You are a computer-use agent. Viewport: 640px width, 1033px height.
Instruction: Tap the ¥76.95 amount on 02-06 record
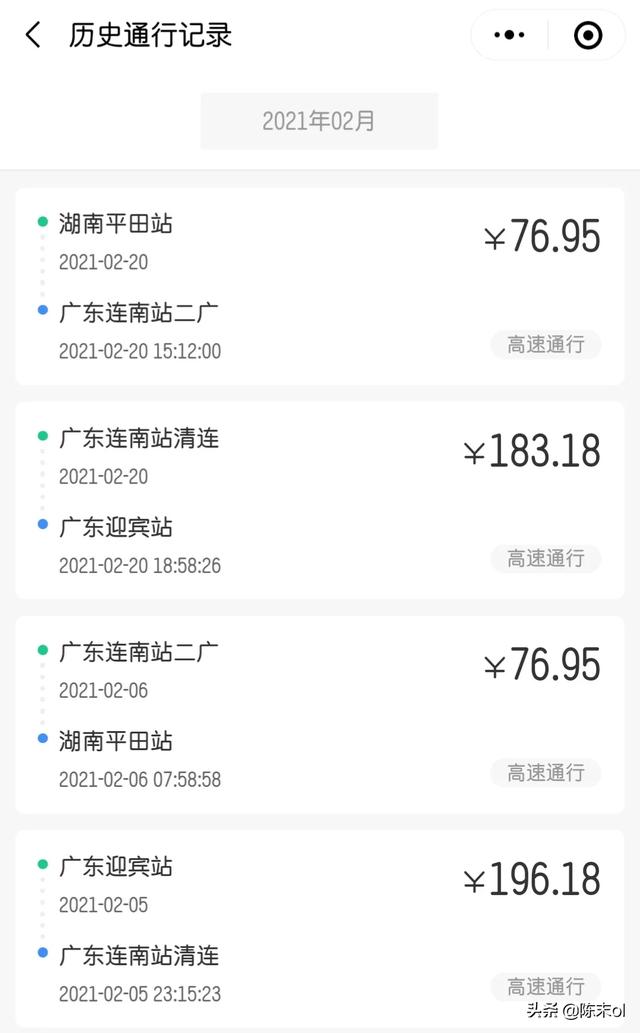pos(542,666)
